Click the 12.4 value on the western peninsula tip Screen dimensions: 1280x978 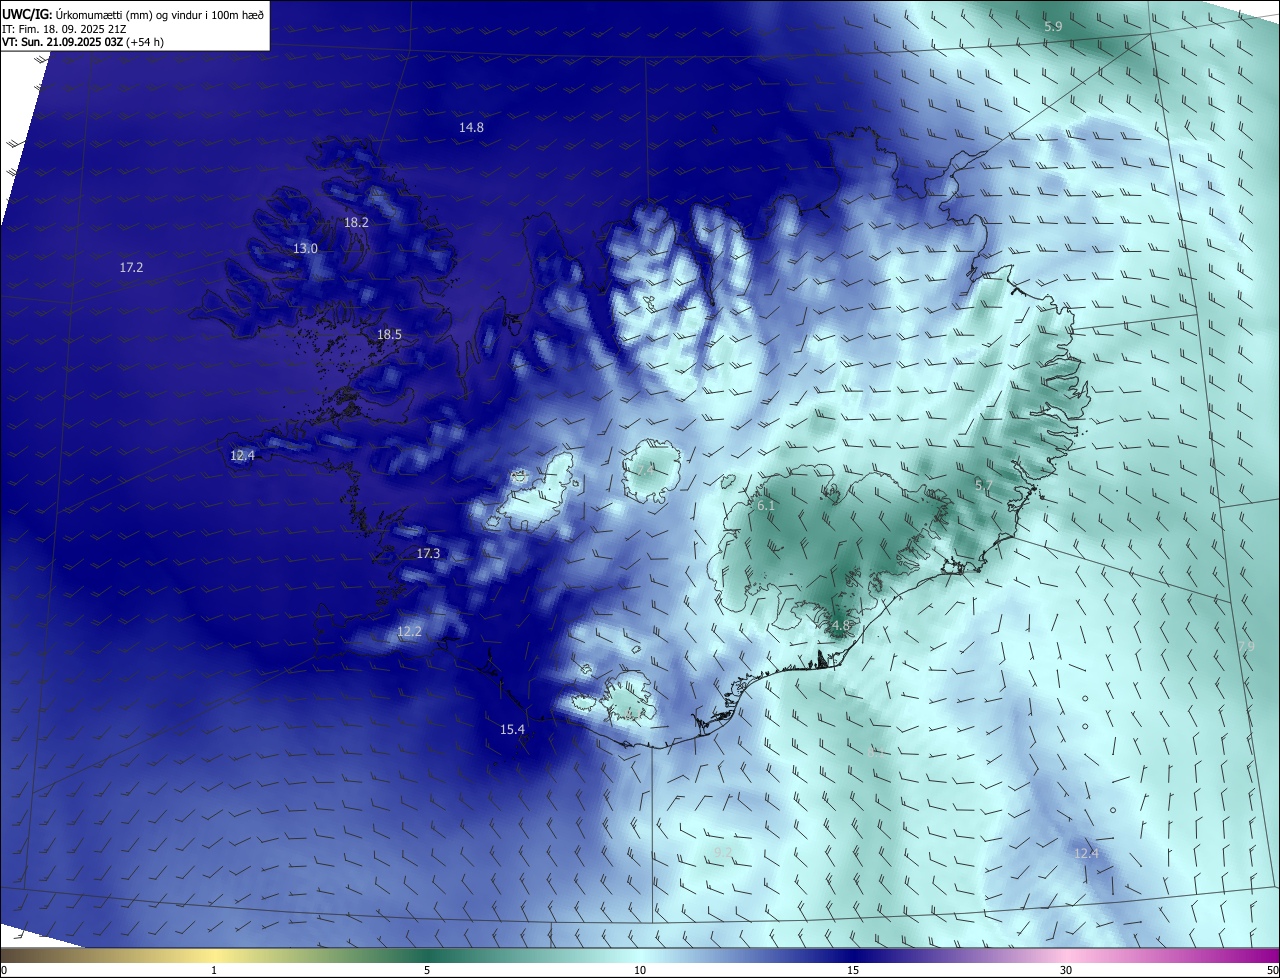point(242,456)
